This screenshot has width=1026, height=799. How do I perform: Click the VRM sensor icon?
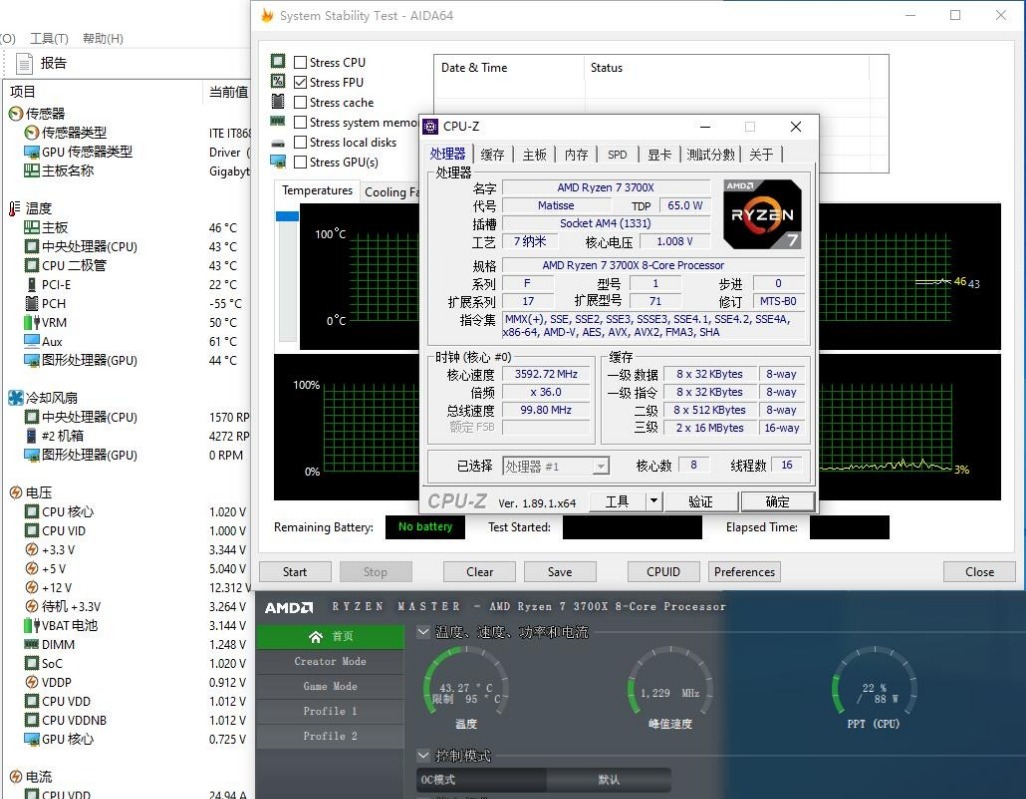click(x=31, y=323)
